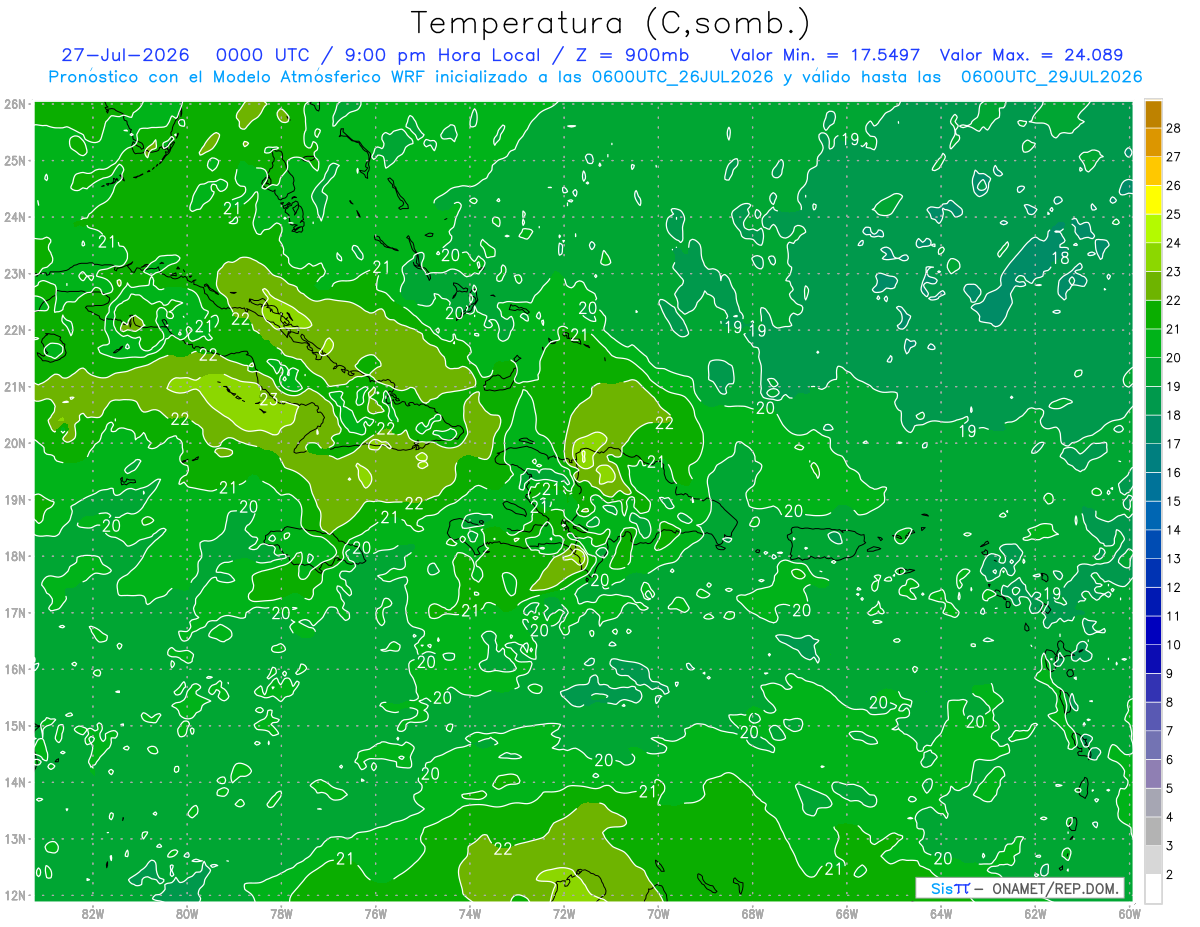Click the 20N latitude label
The width and height of the screenshot is (1200, 927).
15,443
